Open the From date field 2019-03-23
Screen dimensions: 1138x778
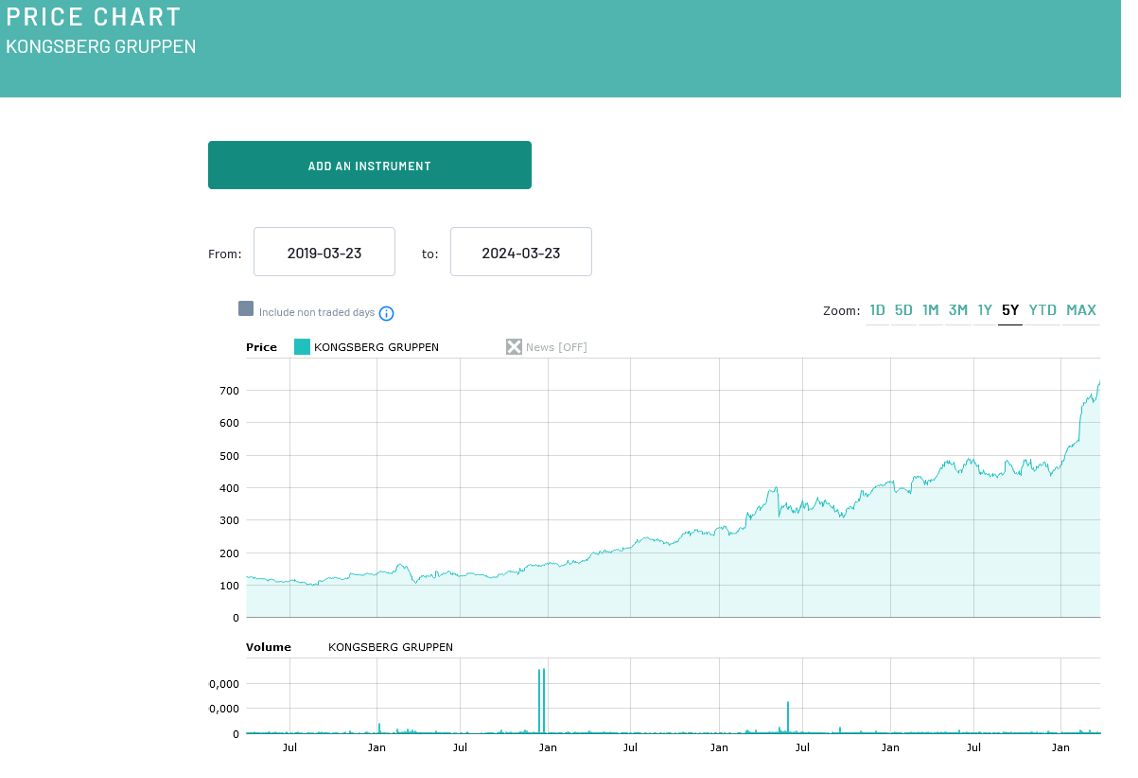(x=324, y=252)
